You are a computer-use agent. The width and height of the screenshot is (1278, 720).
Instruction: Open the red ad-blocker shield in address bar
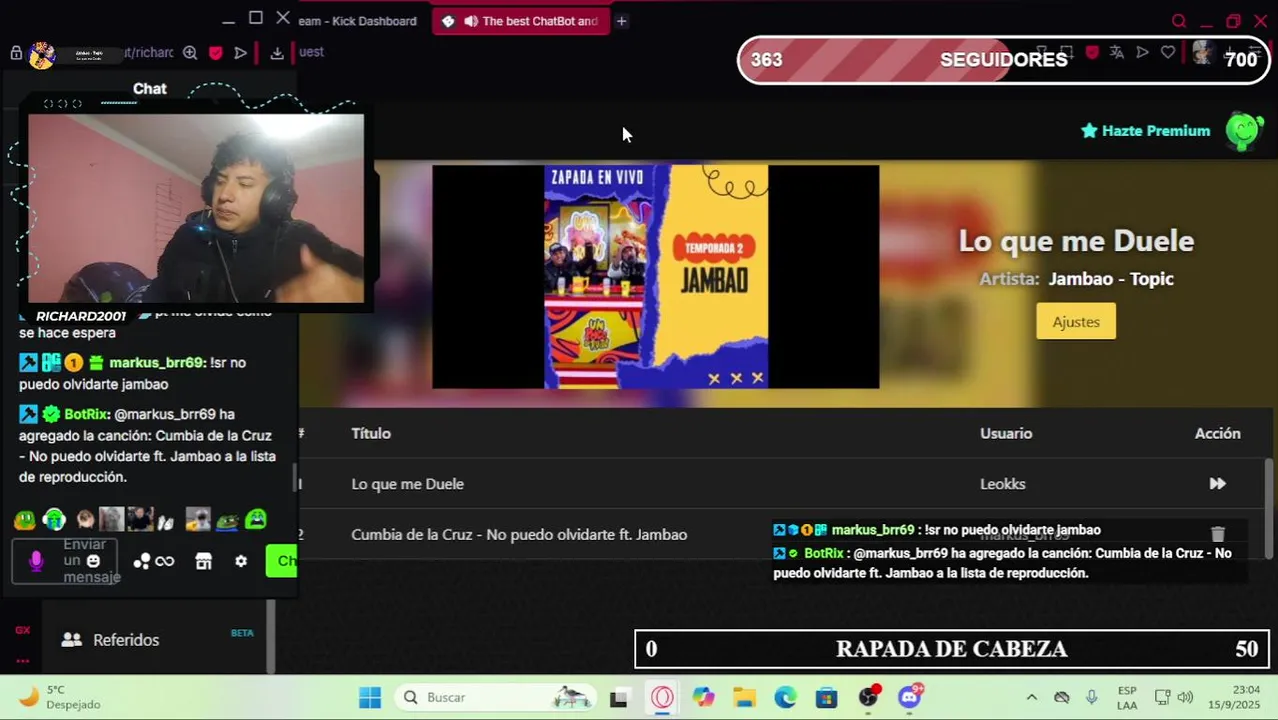[x=215, y=53]
